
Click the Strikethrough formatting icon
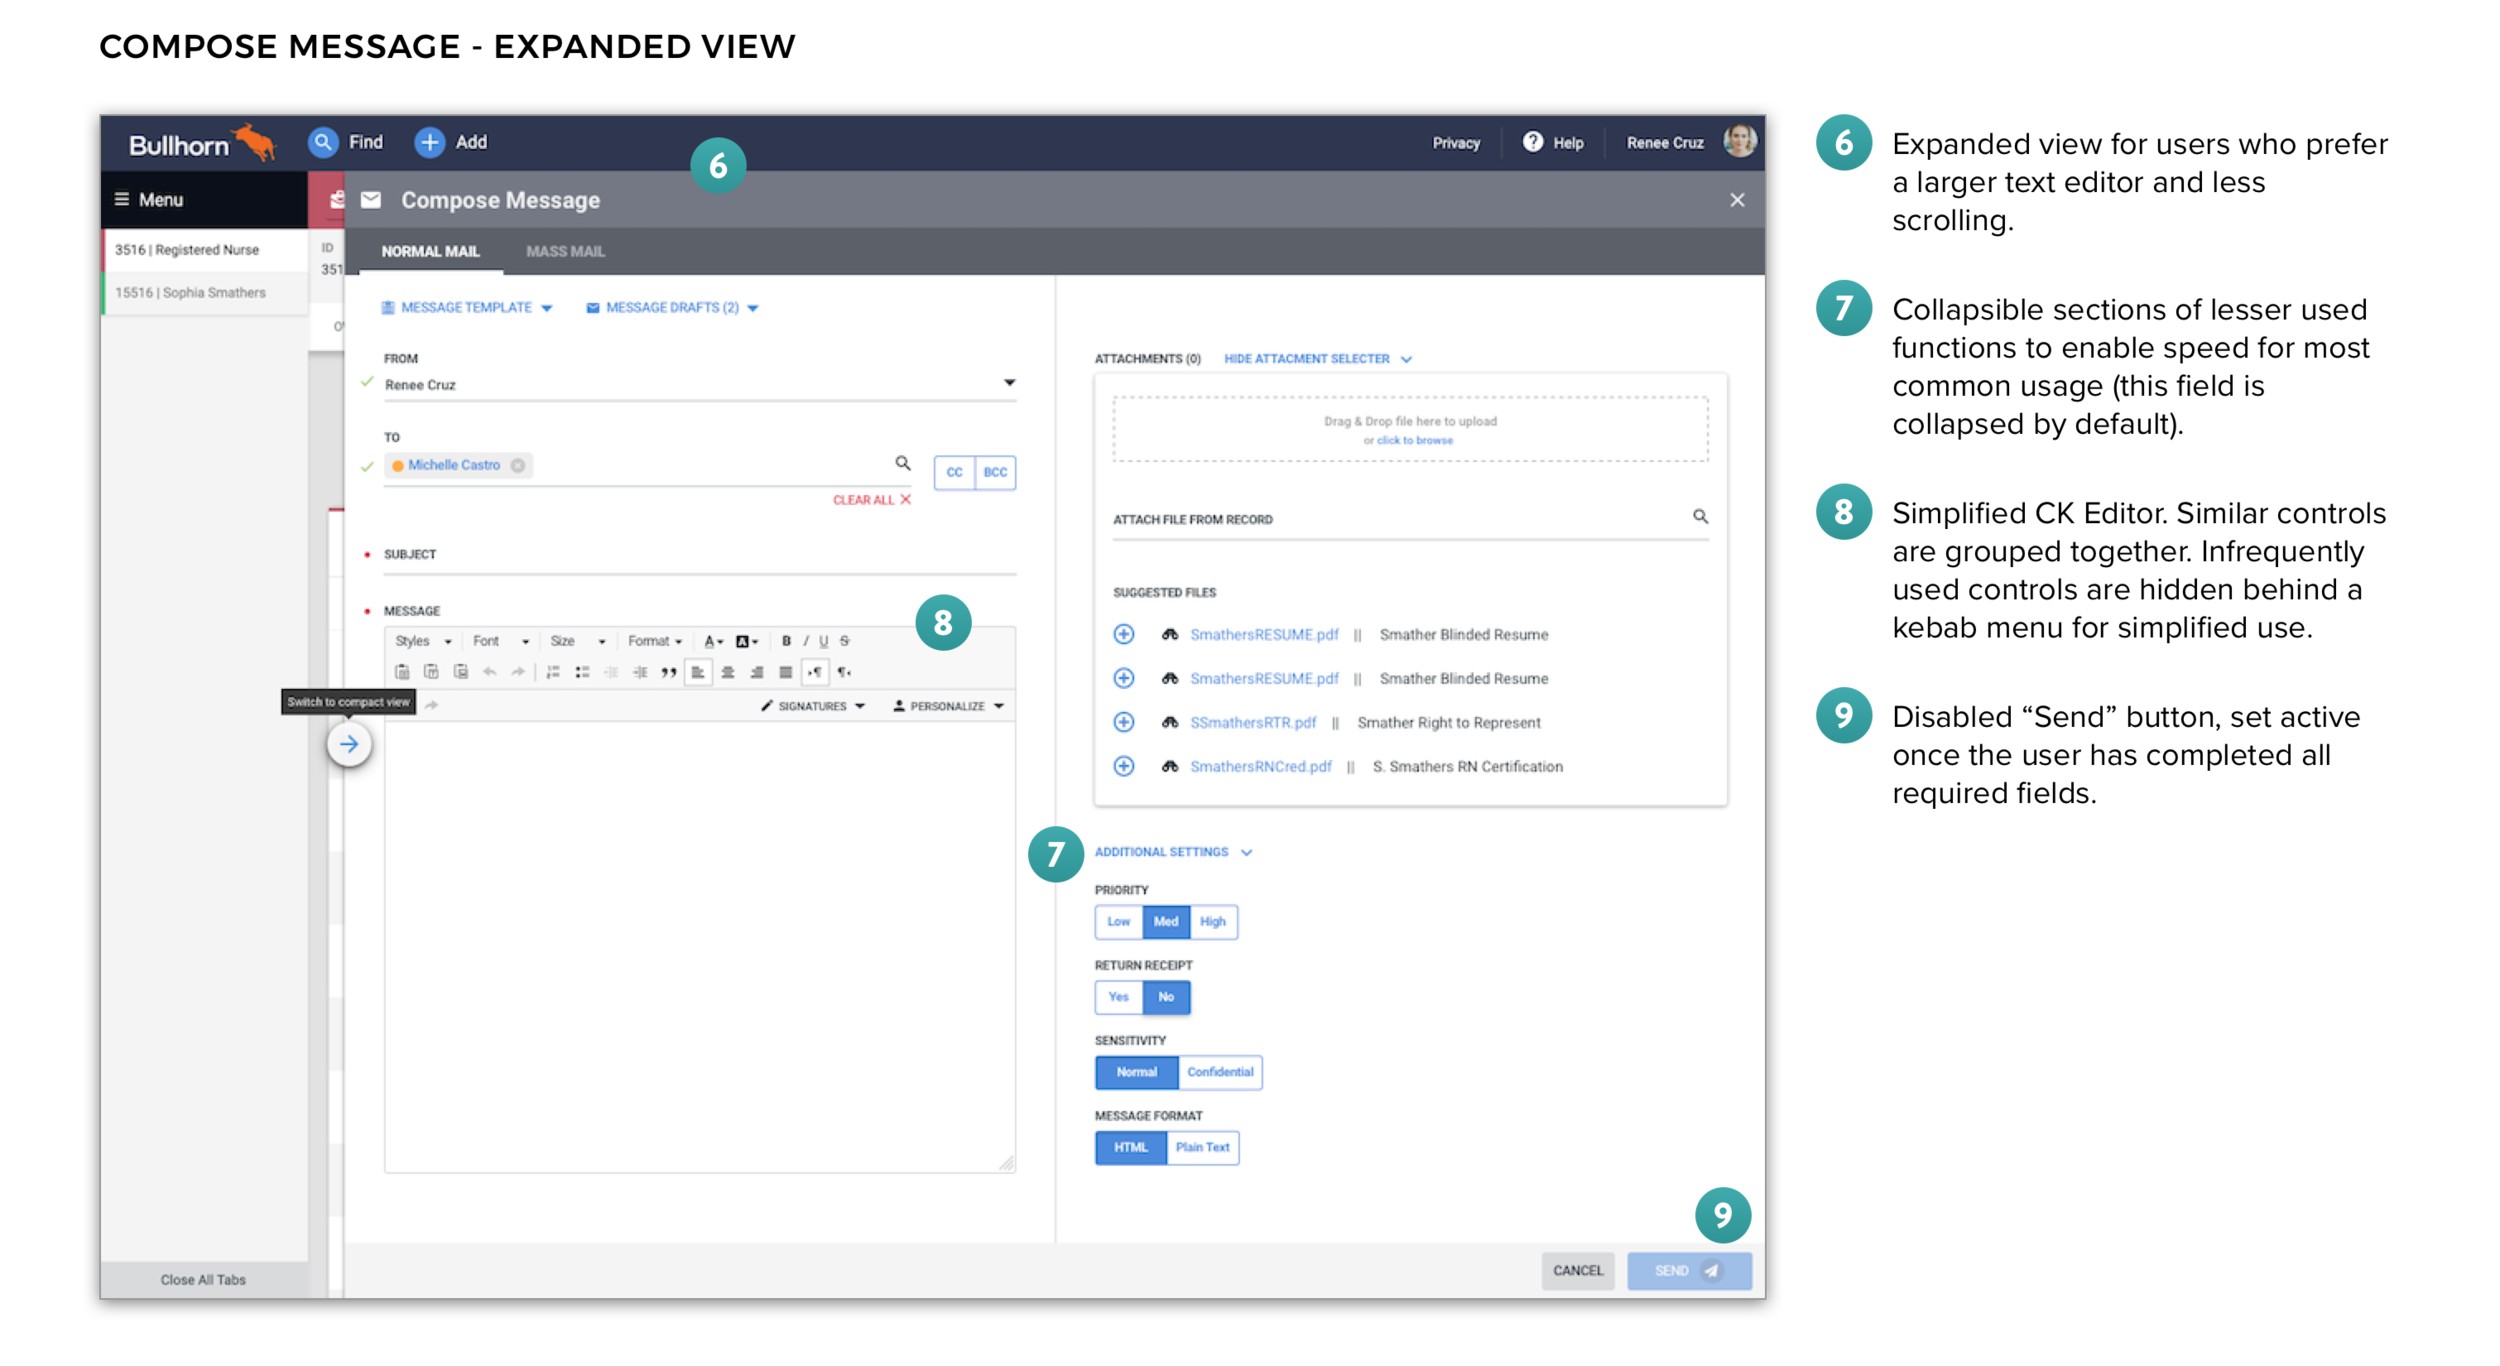tap(845, 641)
